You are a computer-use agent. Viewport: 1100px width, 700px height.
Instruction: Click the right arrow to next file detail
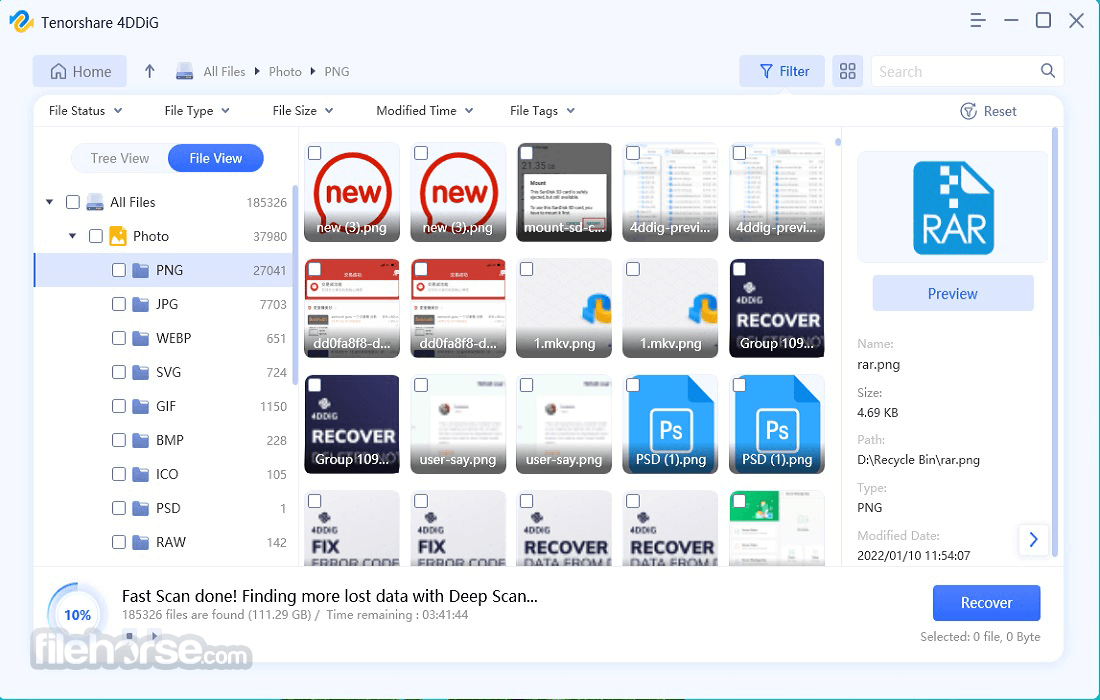click(1033, 539)
